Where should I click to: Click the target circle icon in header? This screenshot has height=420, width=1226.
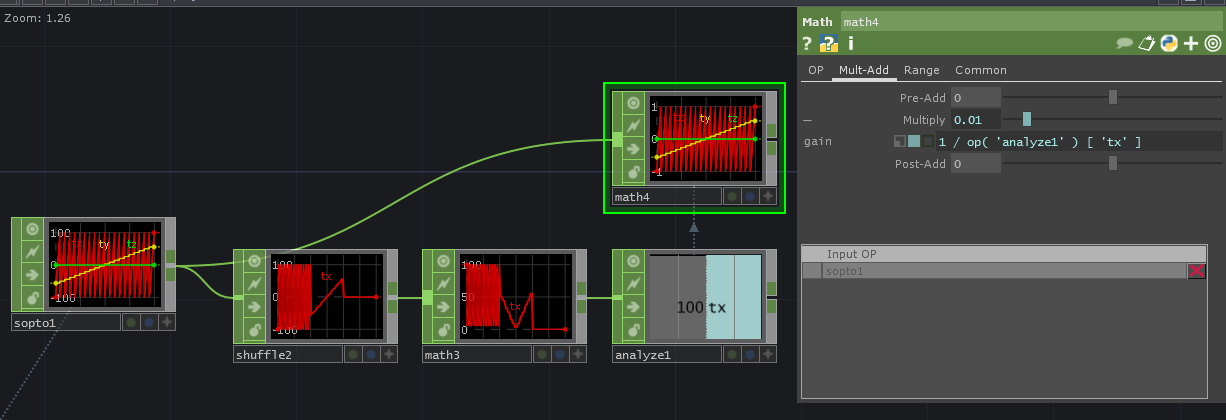(1212, 43)
